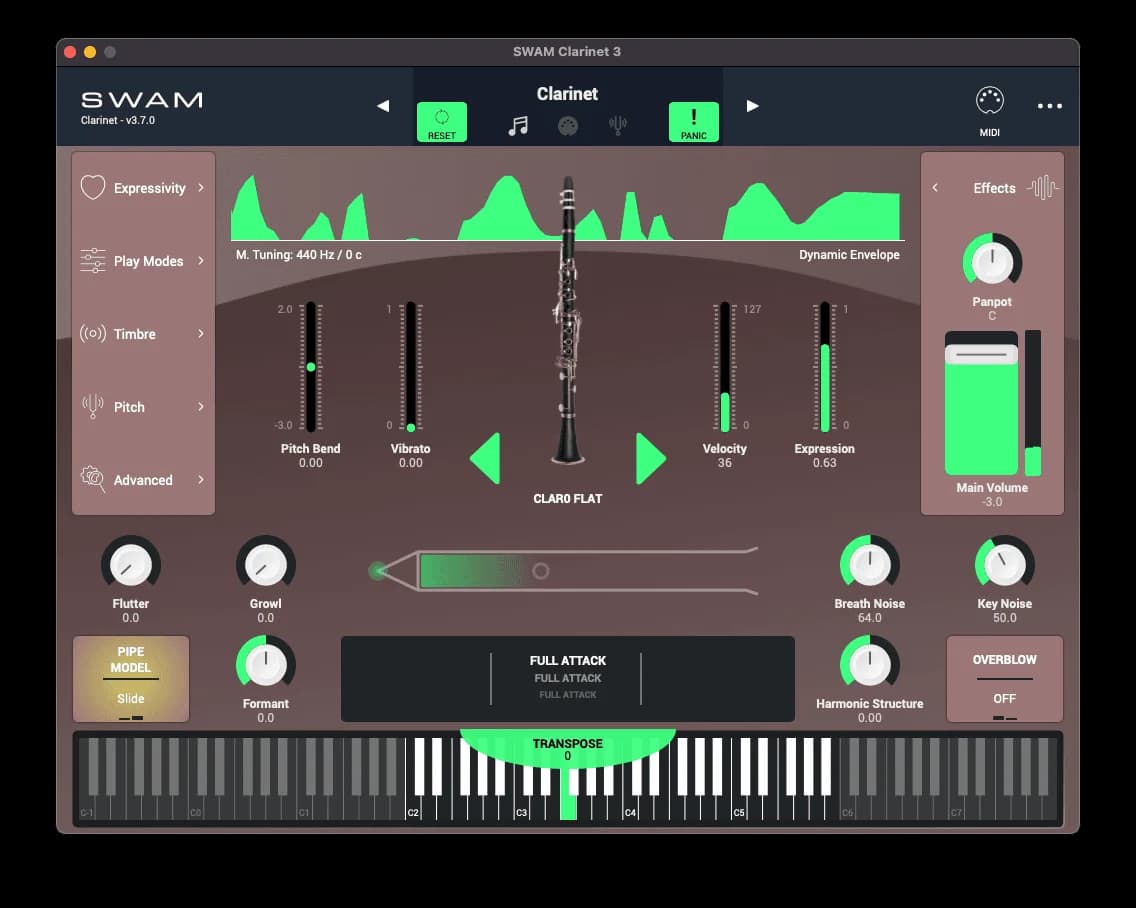Click the Main Volume fader handle
This screenshot has height=908, width=1136.
click(x=981, y=355)
